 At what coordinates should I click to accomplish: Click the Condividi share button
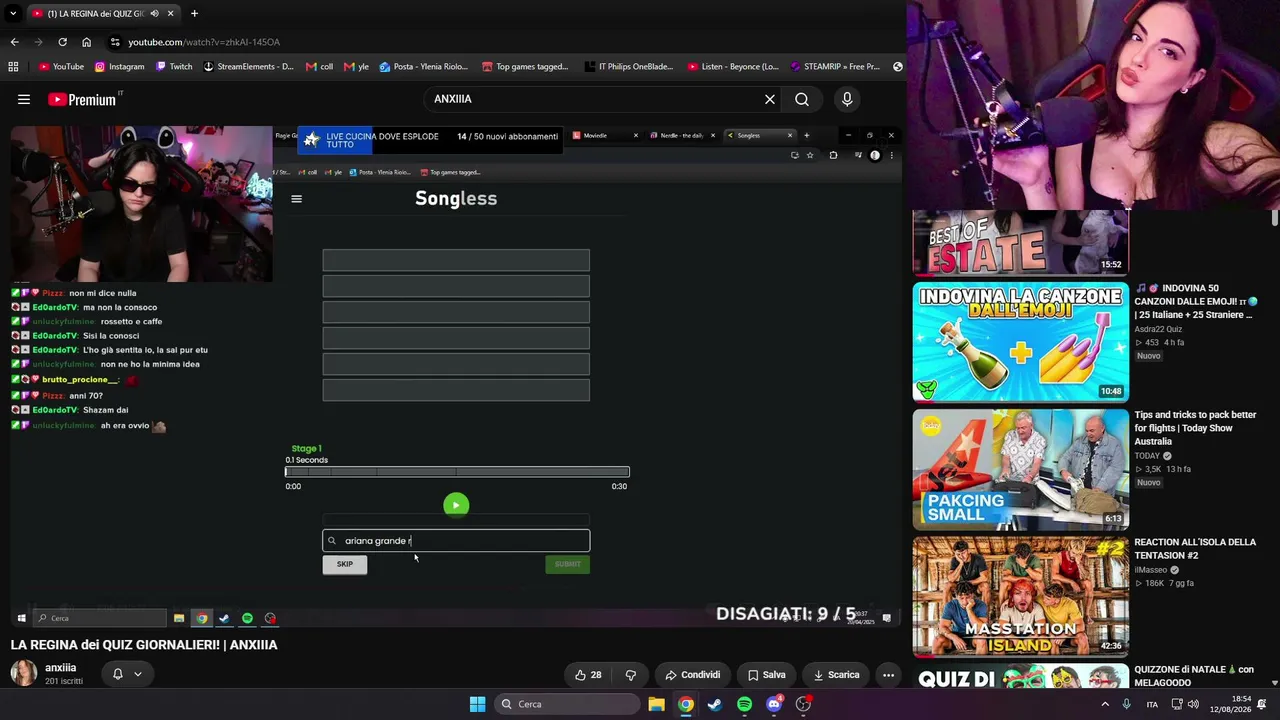point(692,675)
